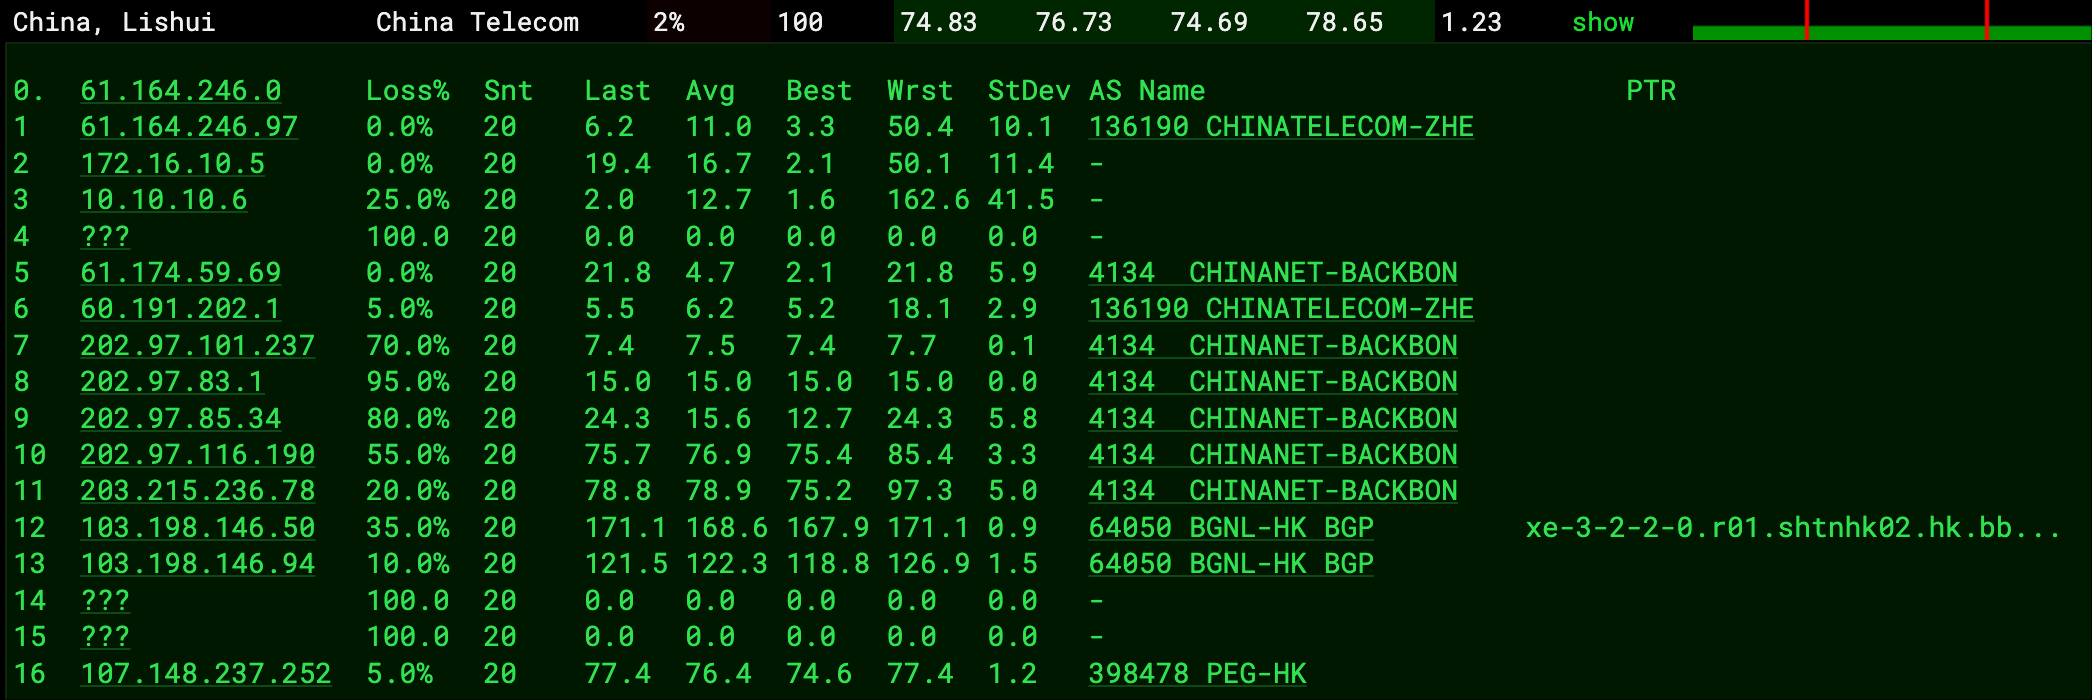This screenshot has width=2092, height=700.
Task: Select the 78.65 value in summary row
Action: tap(1344, 22)
